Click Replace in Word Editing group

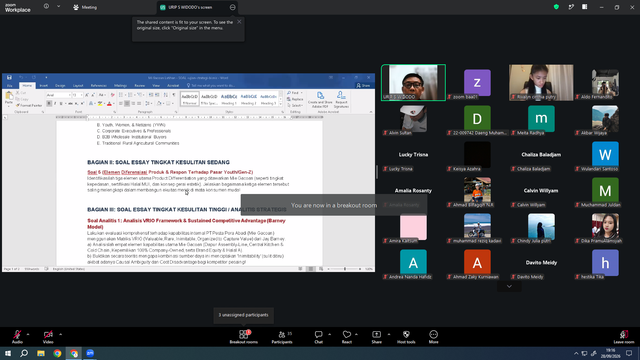[296, 99]
